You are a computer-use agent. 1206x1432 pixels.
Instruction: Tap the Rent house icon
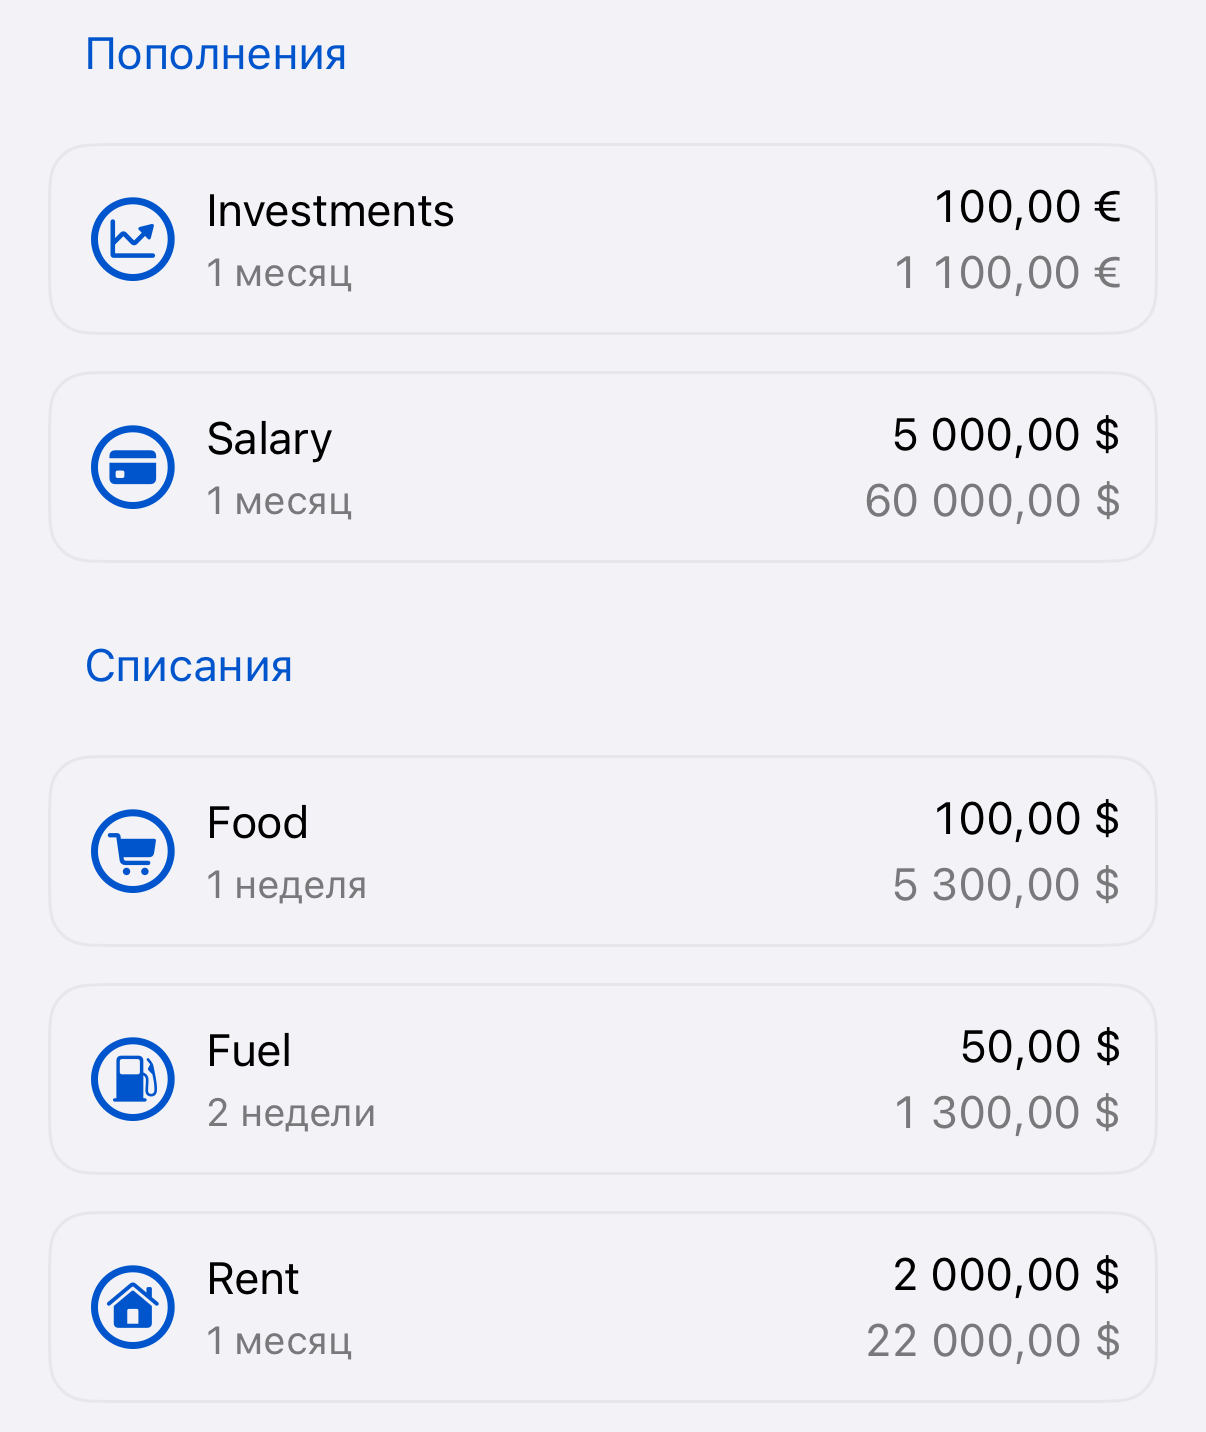(133, 1307)
